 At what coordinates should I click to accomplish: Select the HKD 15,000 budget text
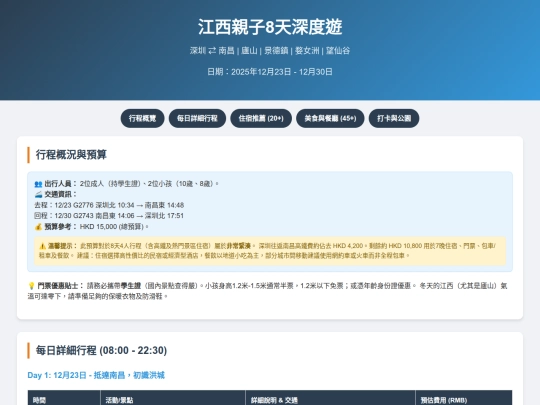[x=114, y=227]
